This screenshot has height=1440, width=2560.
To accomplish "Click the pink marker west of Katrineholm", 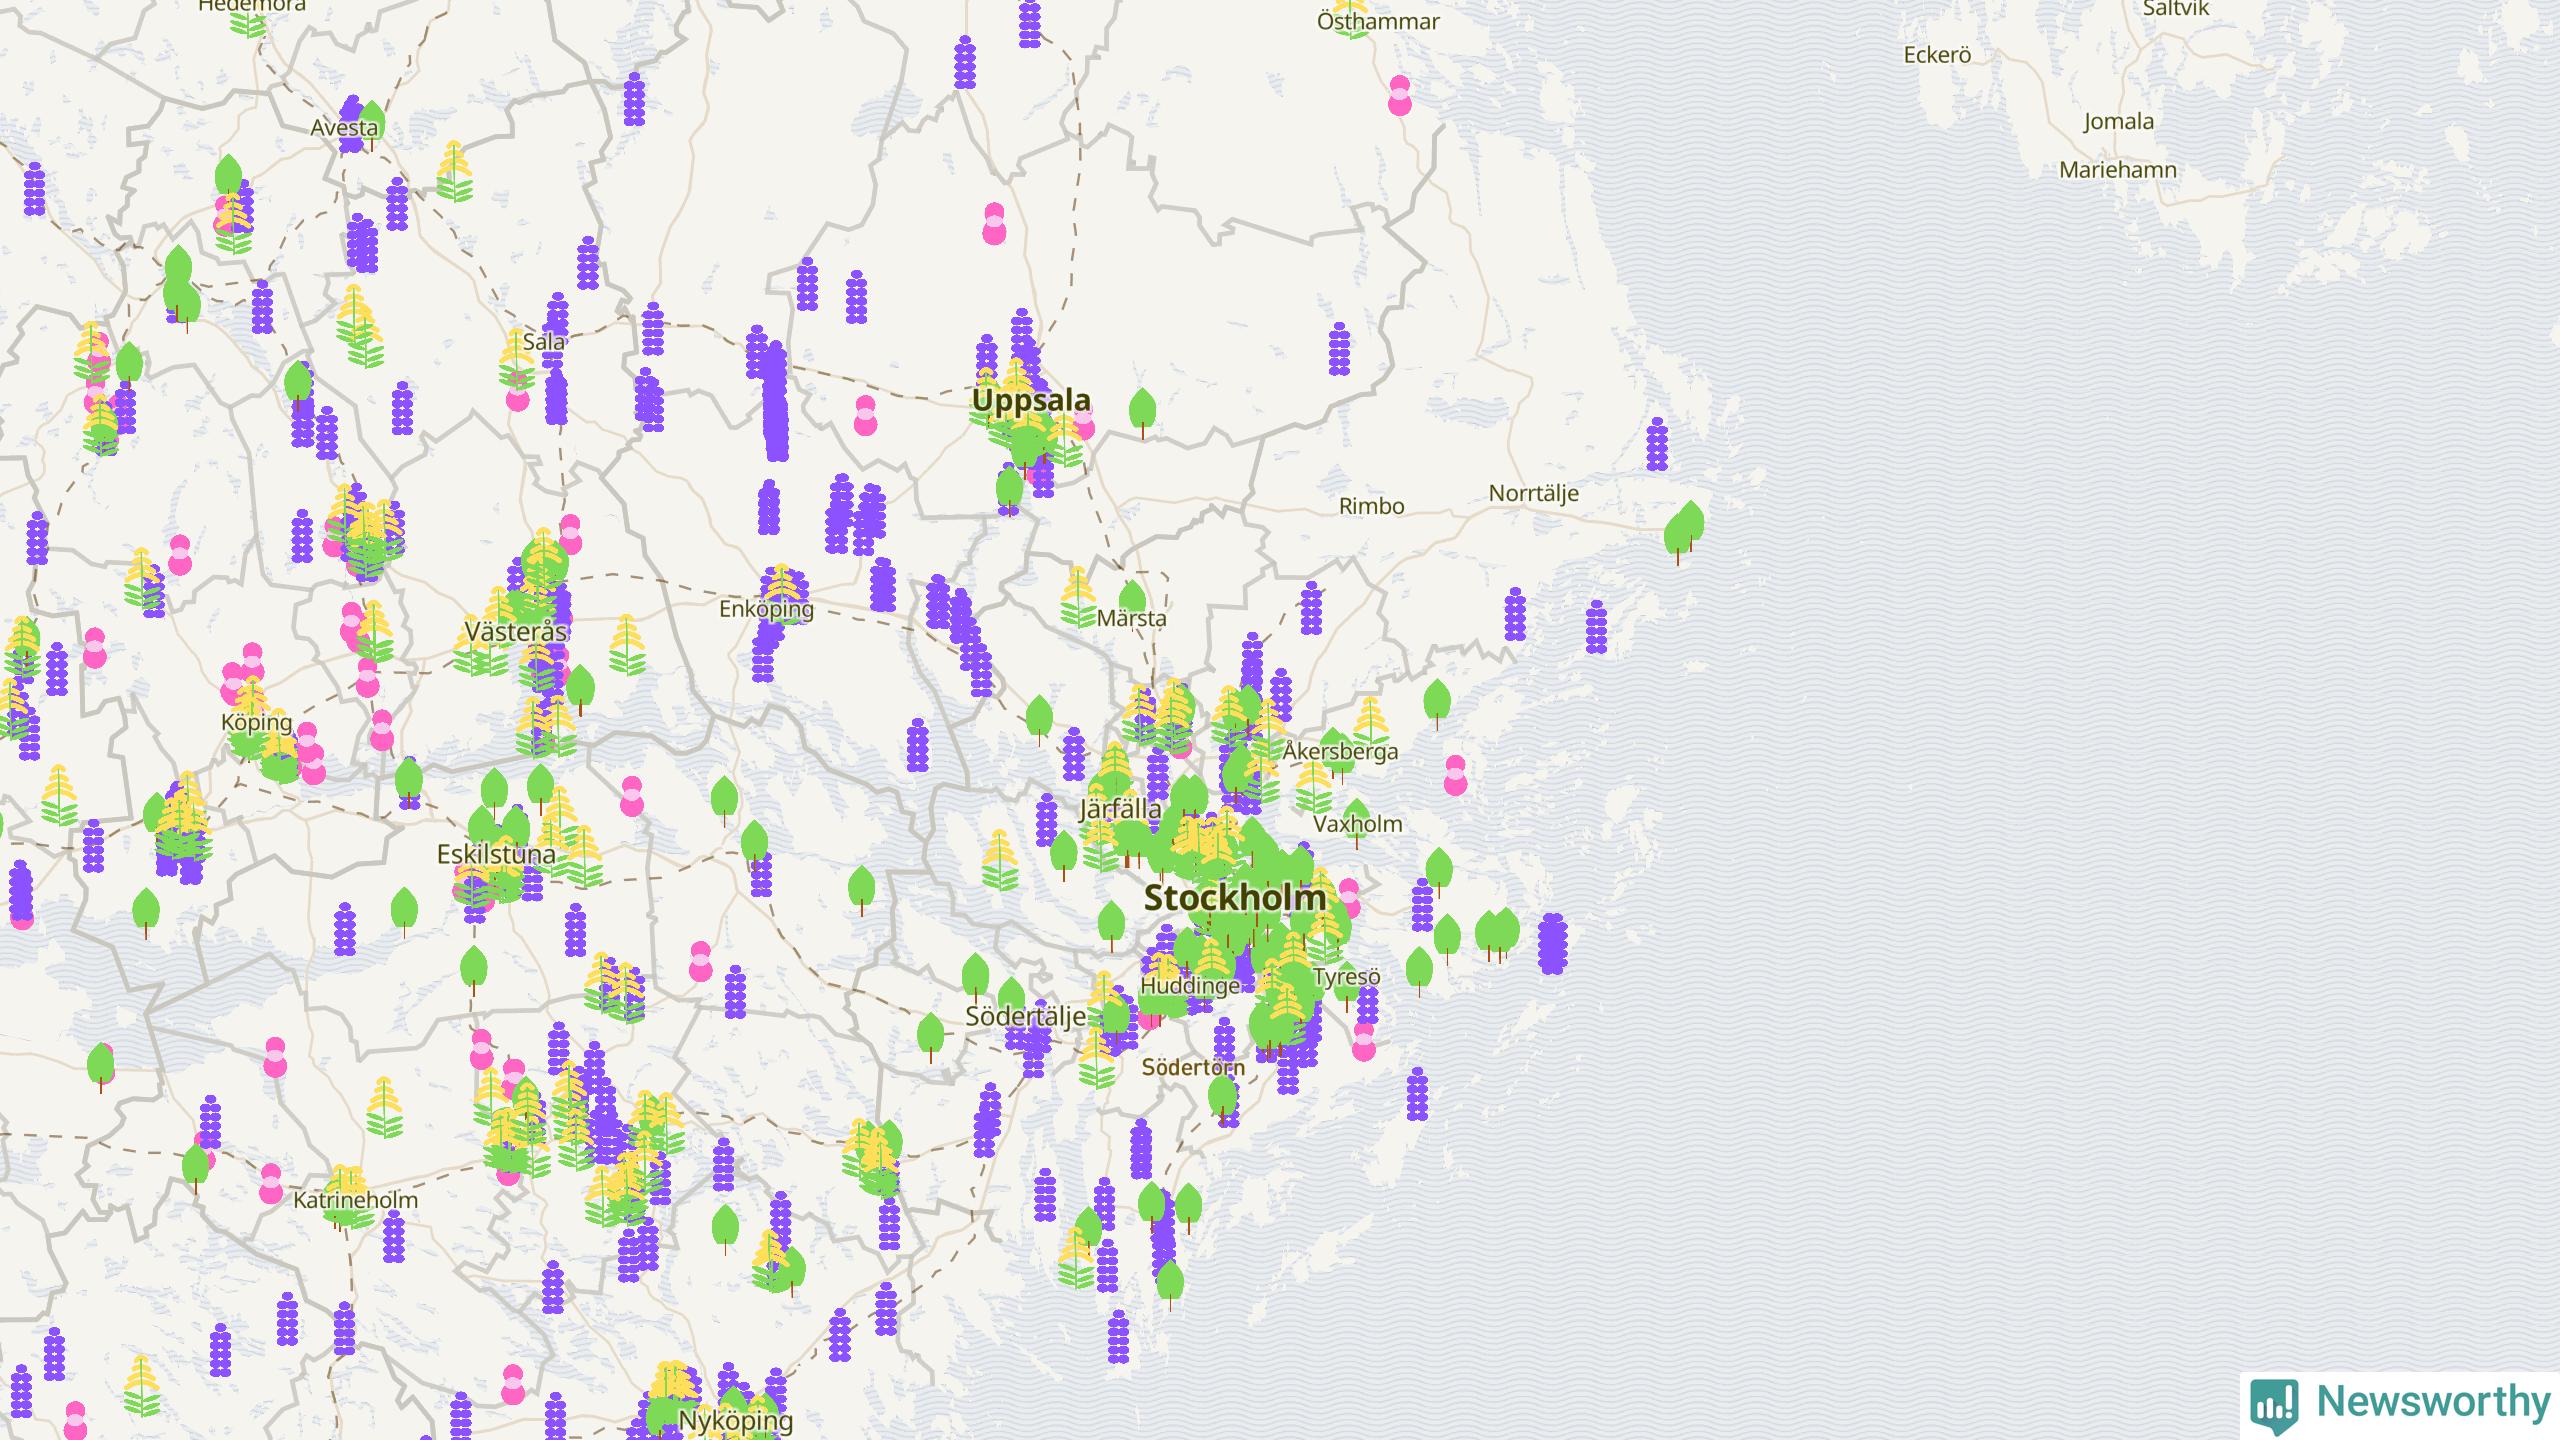I will pos(270,1184).
